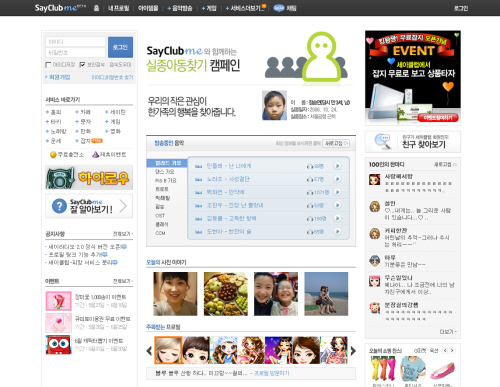Click the gold coin free-charge icon
This screenshot has height=387, width=500.
pos(53,154)
